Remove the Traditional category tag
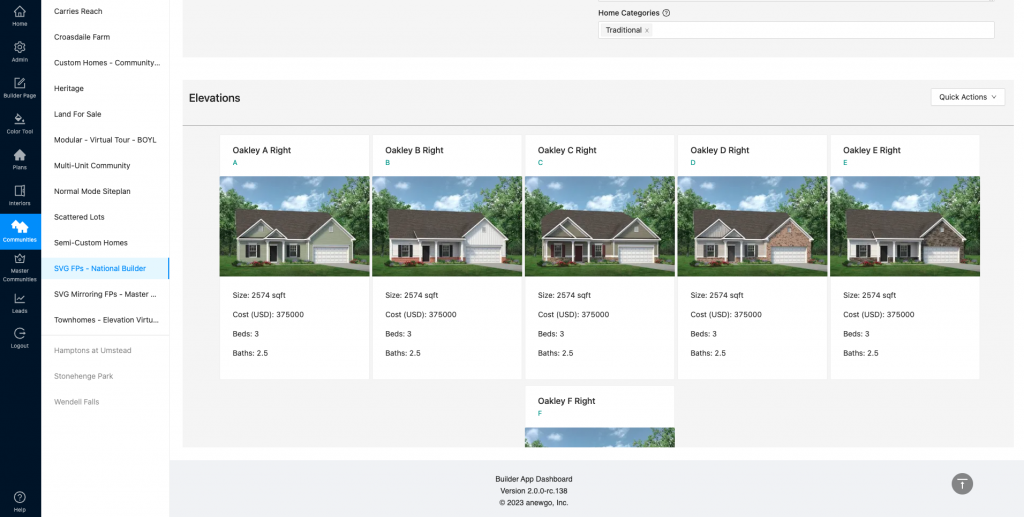Viewport: 1024px width, 517px height. tap(647, 31)
